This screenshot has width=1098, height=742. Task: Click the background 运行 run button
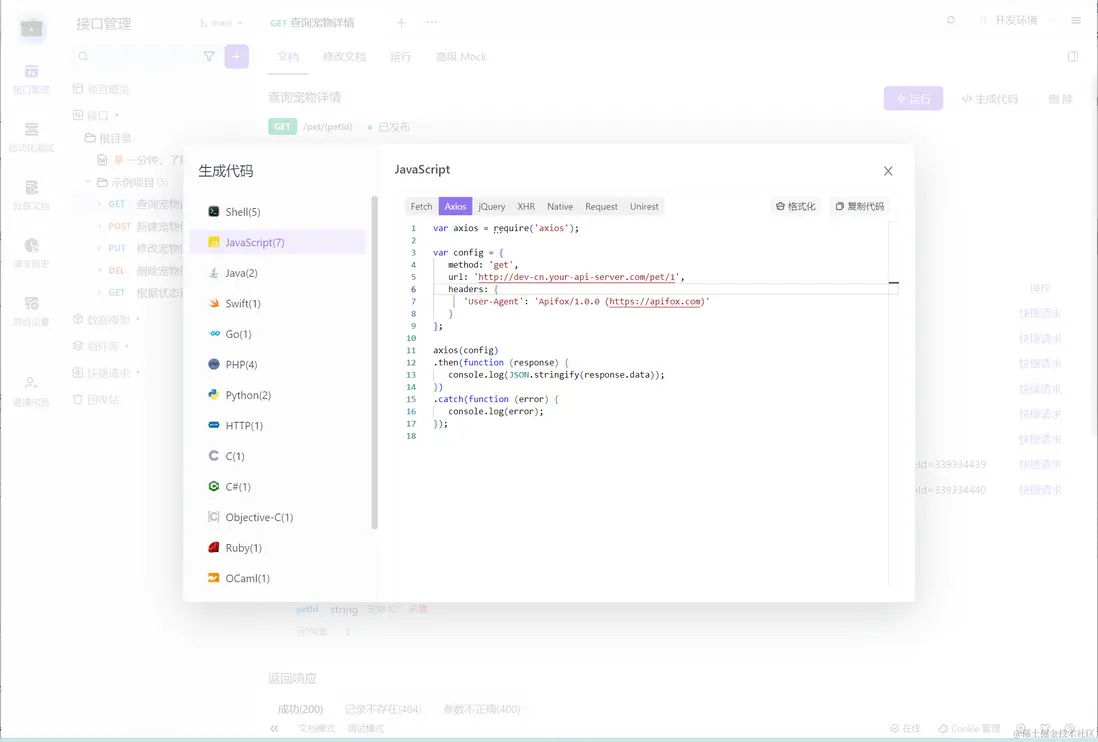pyautogui.click(x=913, y=99)
